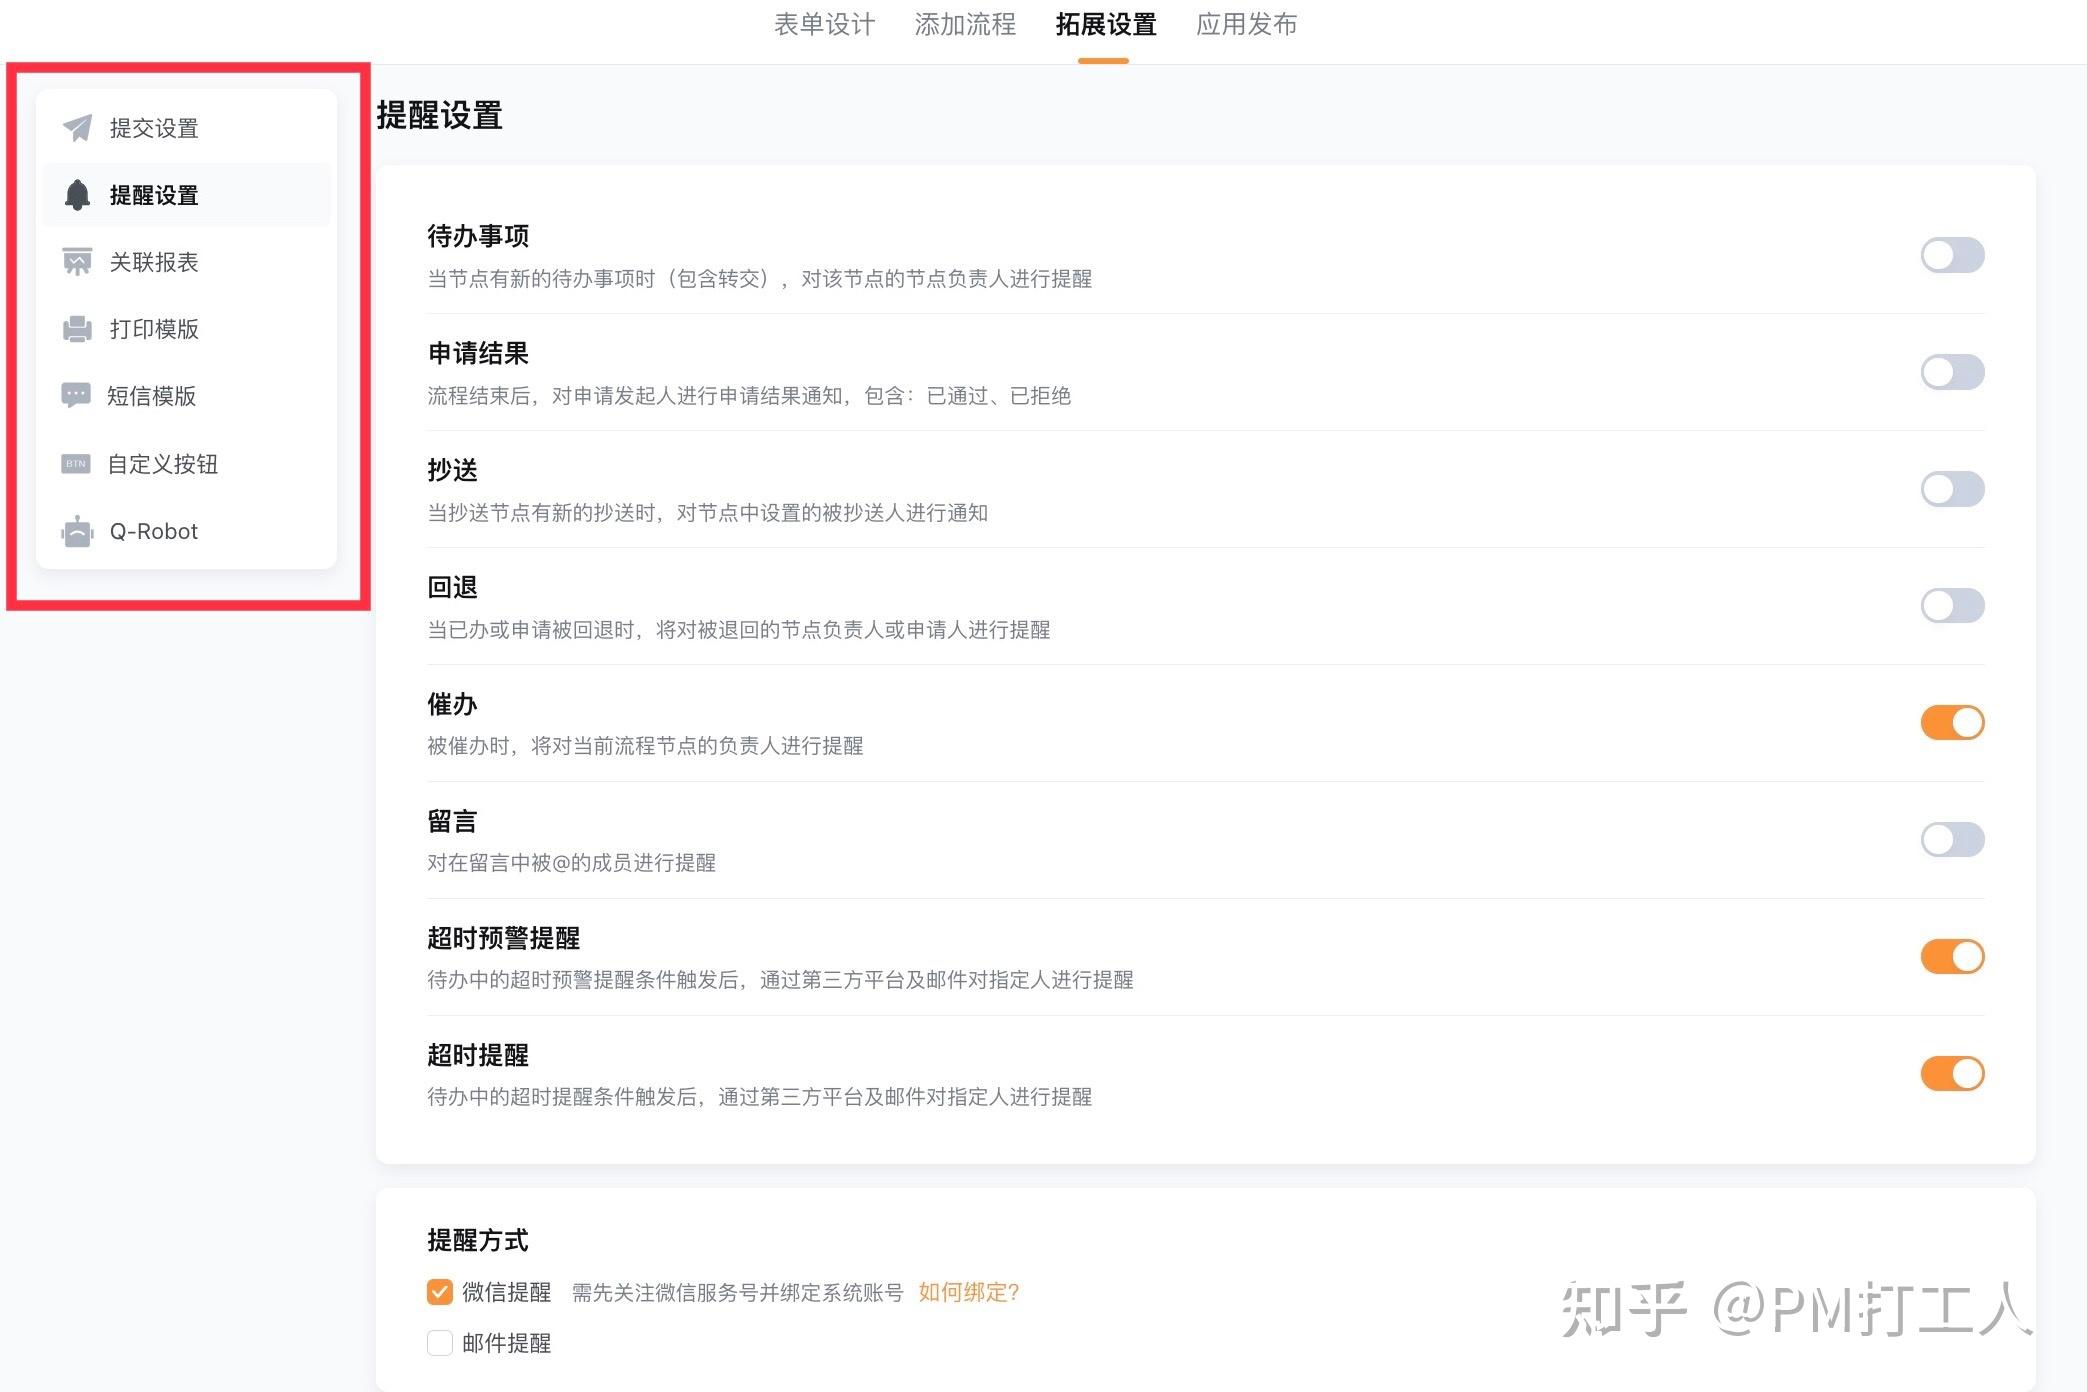
Task: Click the bell icon for 提醒设置
Action: 77,195
